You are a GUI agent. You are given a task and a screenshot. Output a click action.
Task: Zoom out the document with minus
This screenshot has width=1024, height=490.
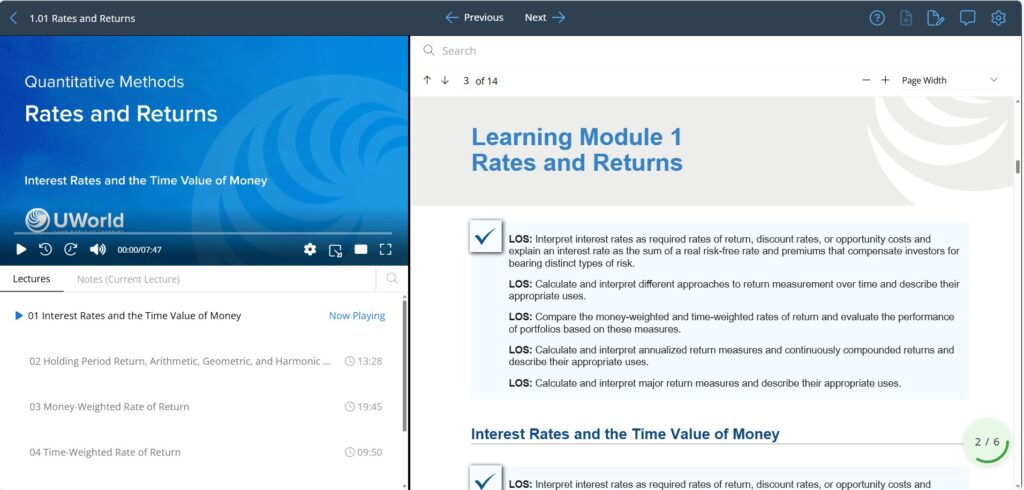click(866, 80)
